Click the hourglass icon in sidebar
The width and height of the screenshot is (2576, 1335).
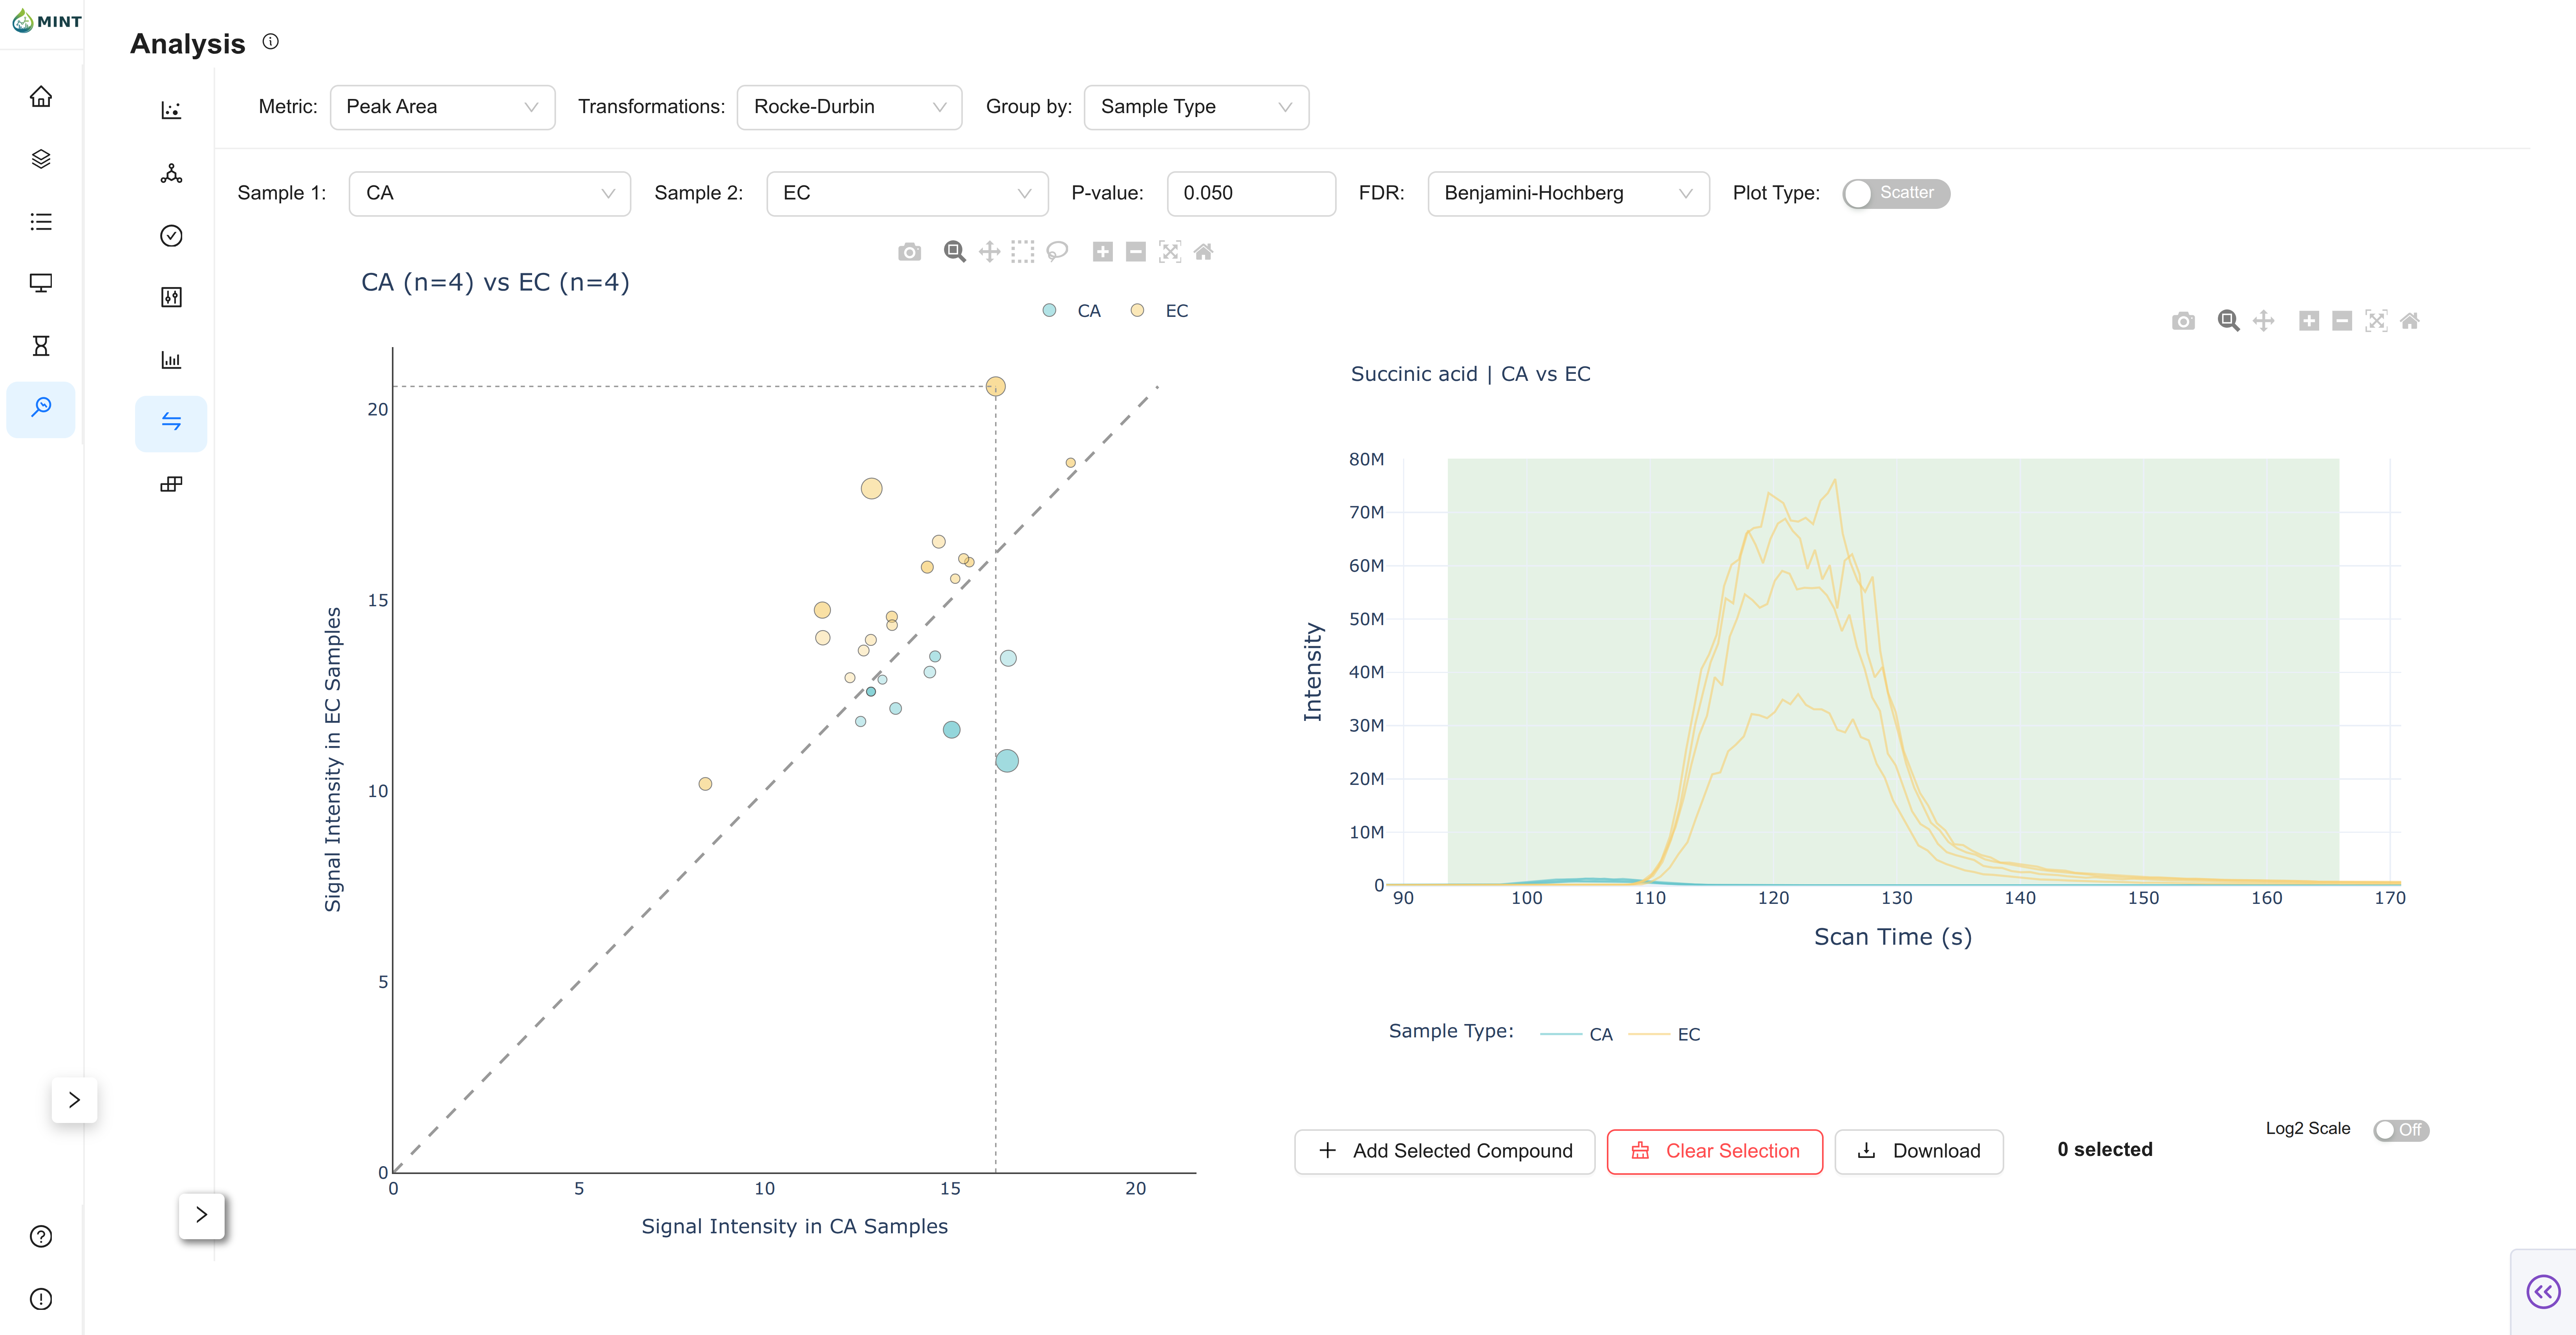pos(41,345)
